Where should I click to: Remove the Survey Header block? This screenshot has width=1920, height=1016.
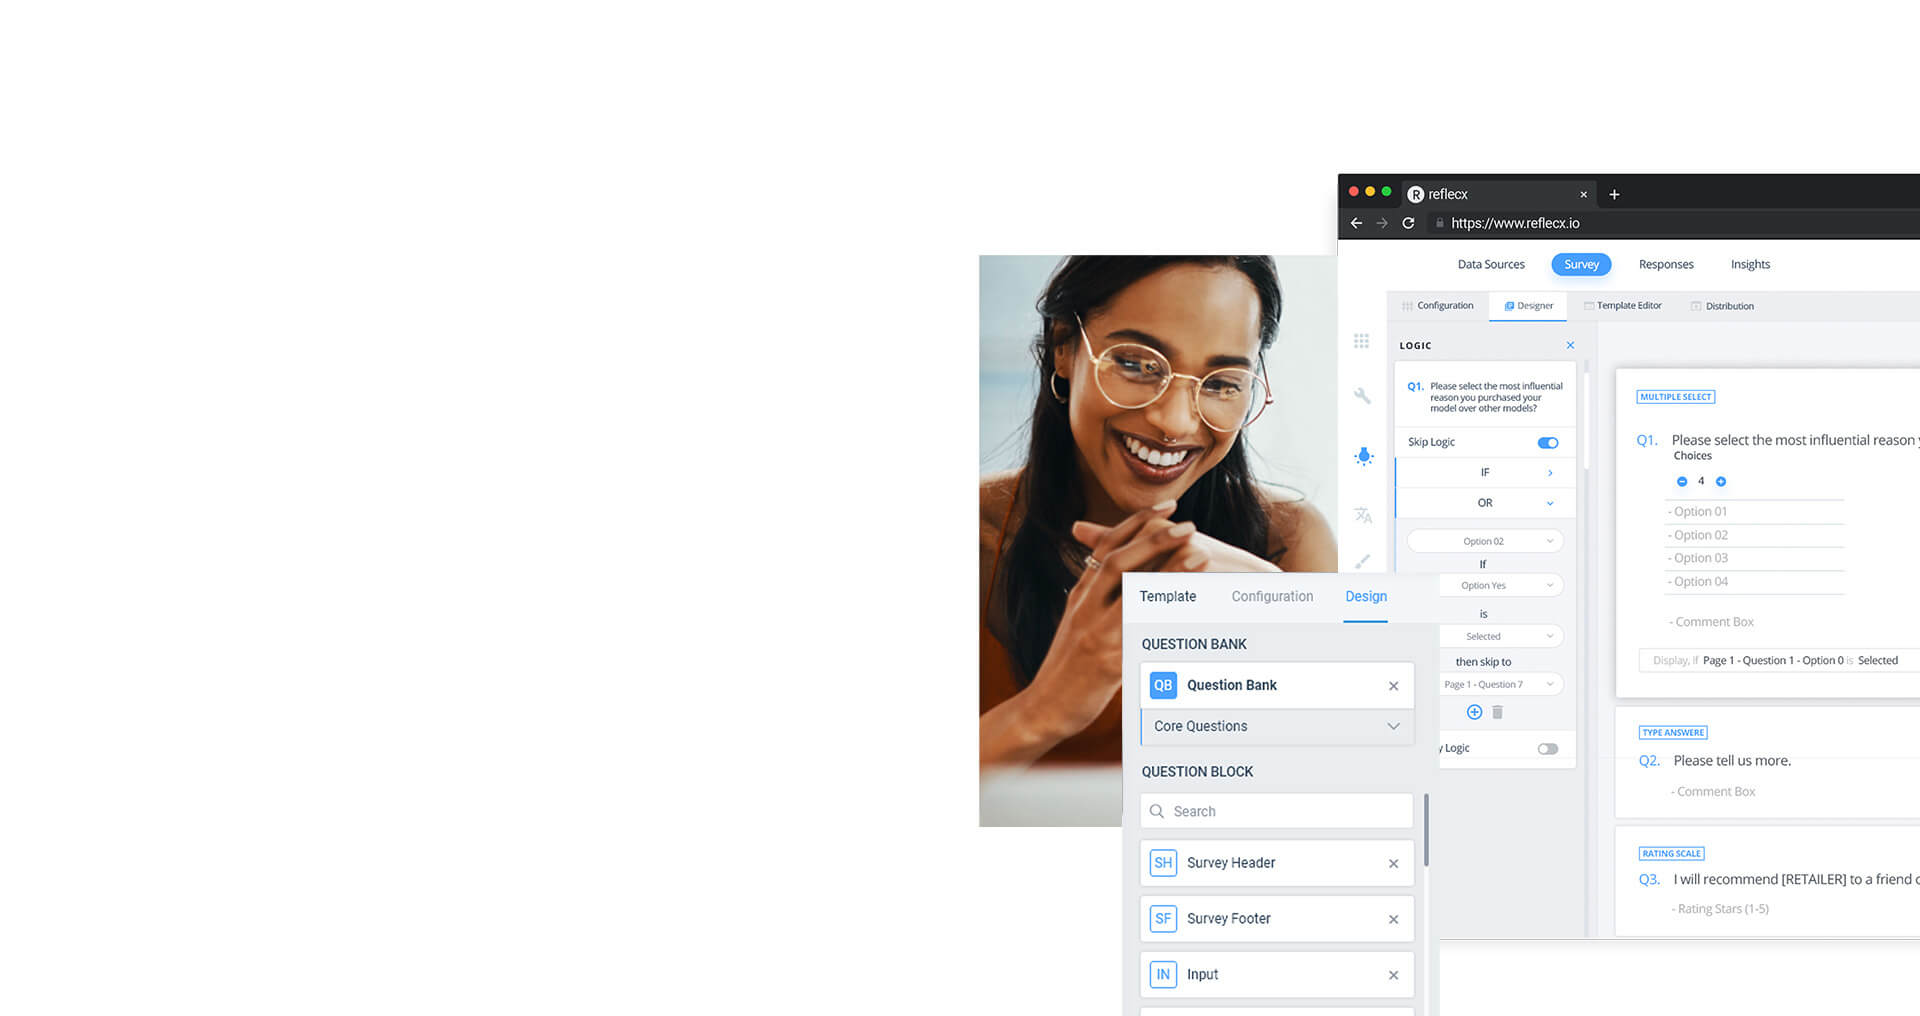click(x=1393, y=864)
